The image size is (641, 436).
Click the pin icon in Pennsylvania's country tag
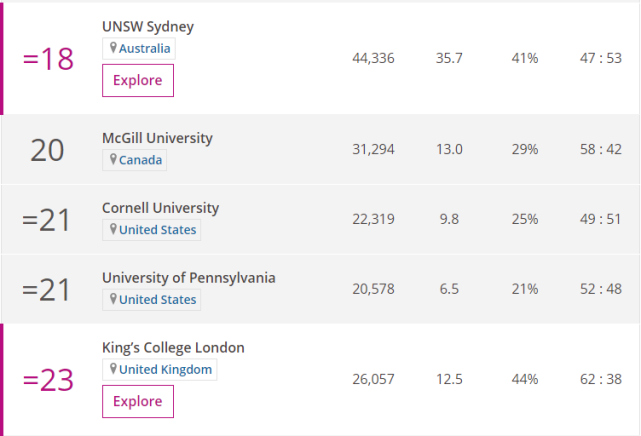[113, 300]
